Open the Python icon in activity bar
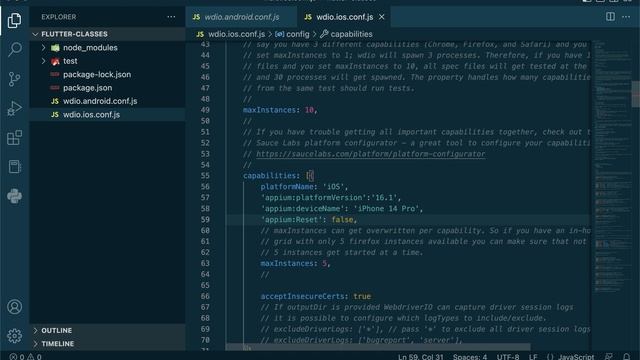Viewport: 640px width, 360px height. tap(14, 196)
